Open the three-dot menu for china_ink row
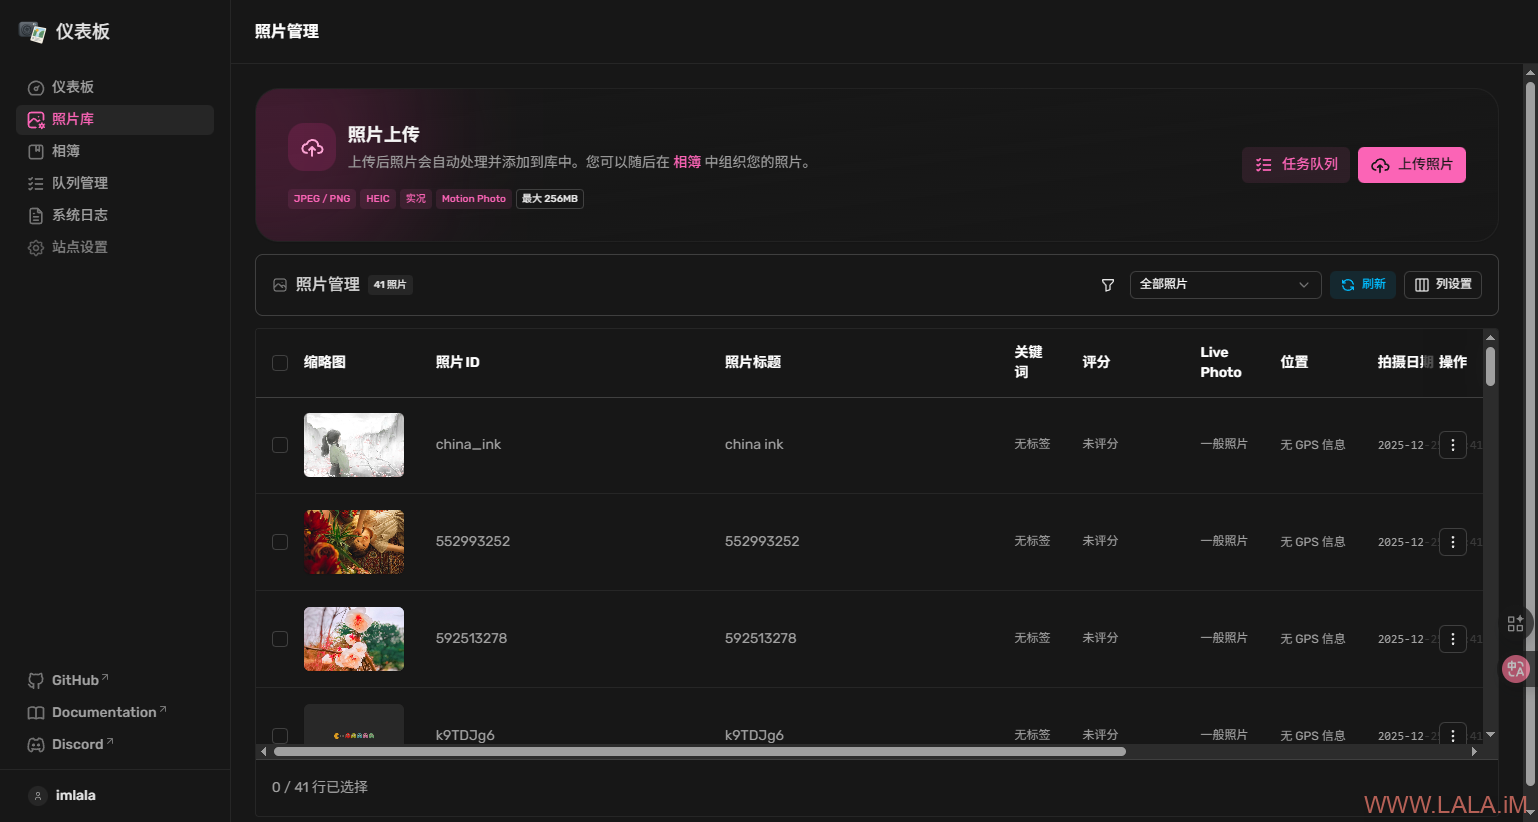Image resolution: width=1538 pixels, height=822 pixels. 1452,445
